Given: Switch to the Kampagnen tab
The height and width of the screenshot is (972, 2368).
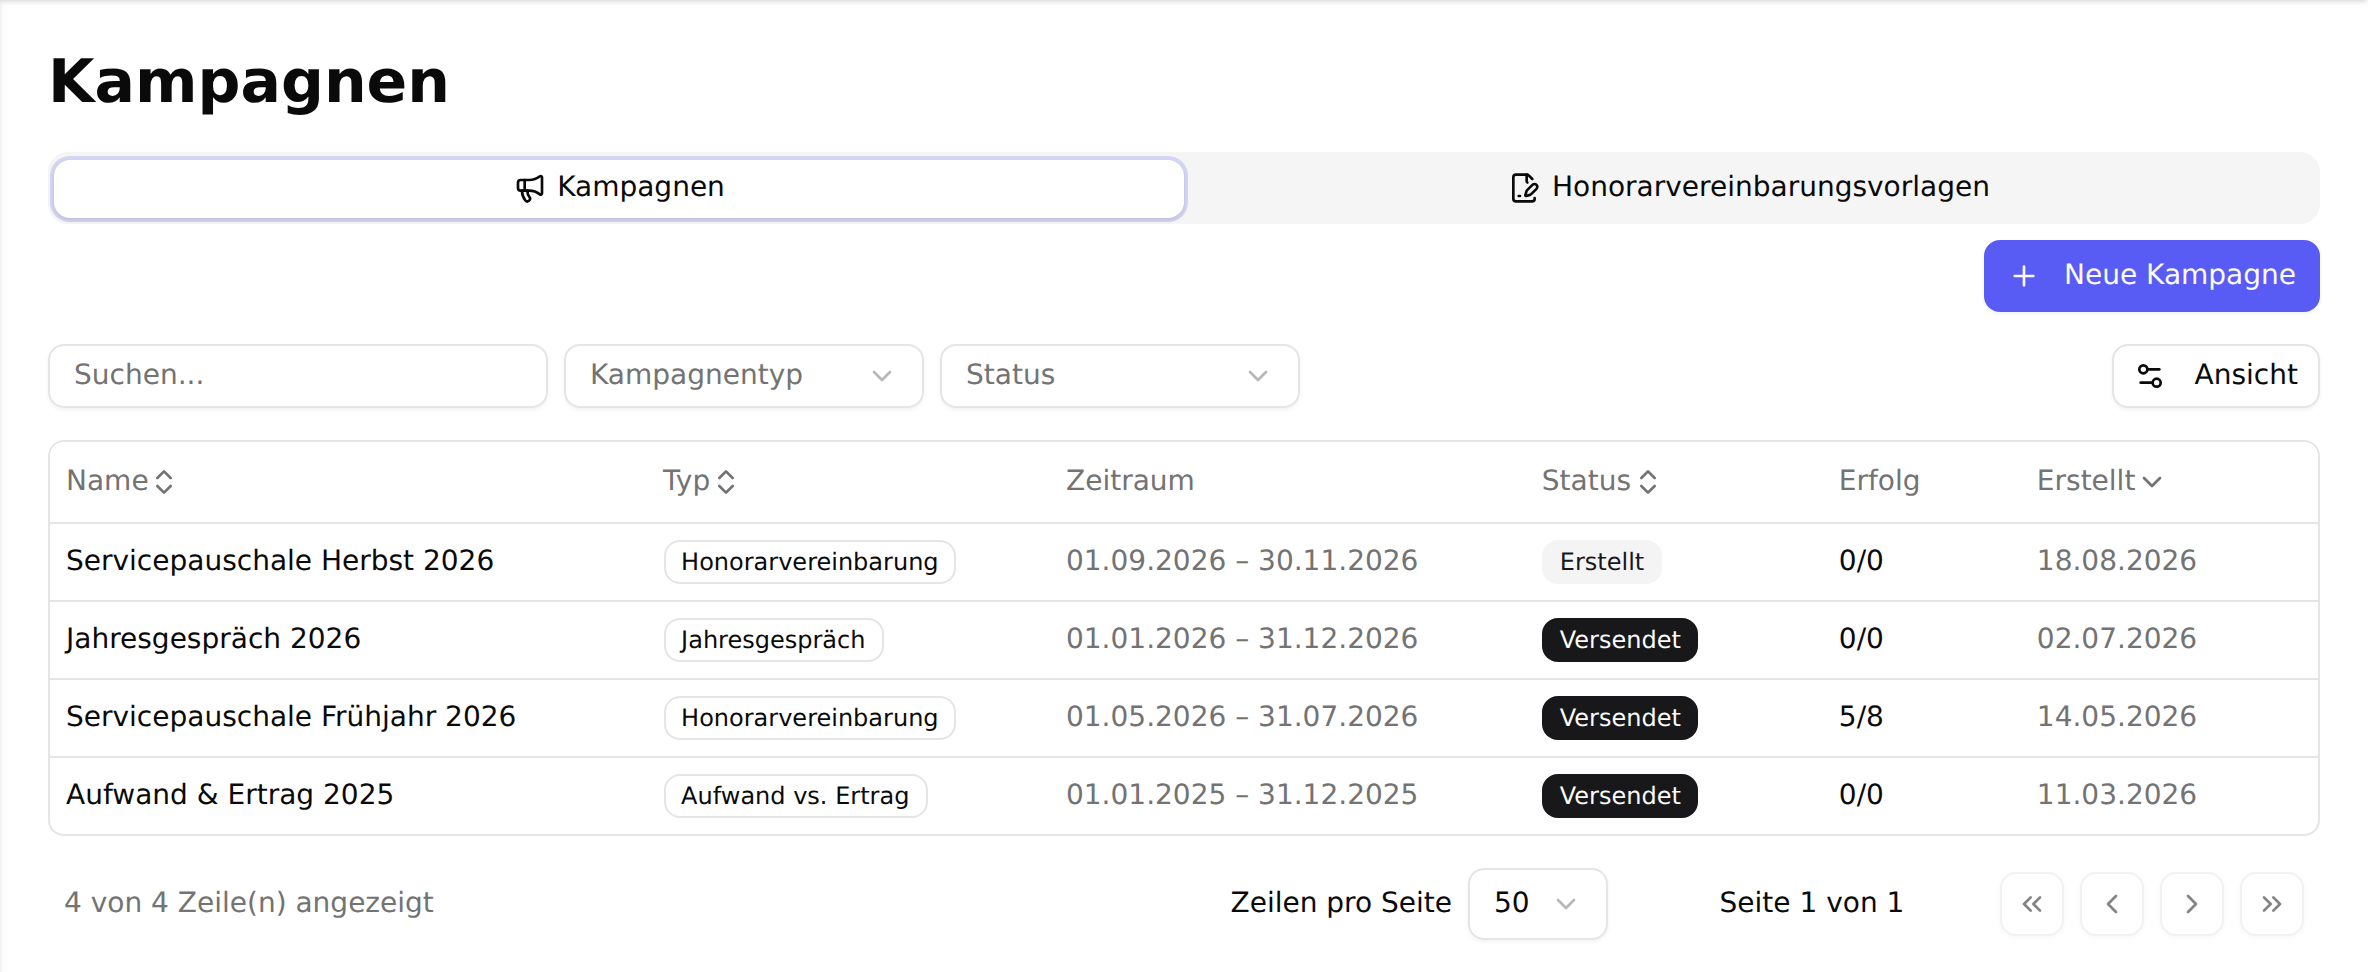Looking at the screenshot, I should pos(619,188).
